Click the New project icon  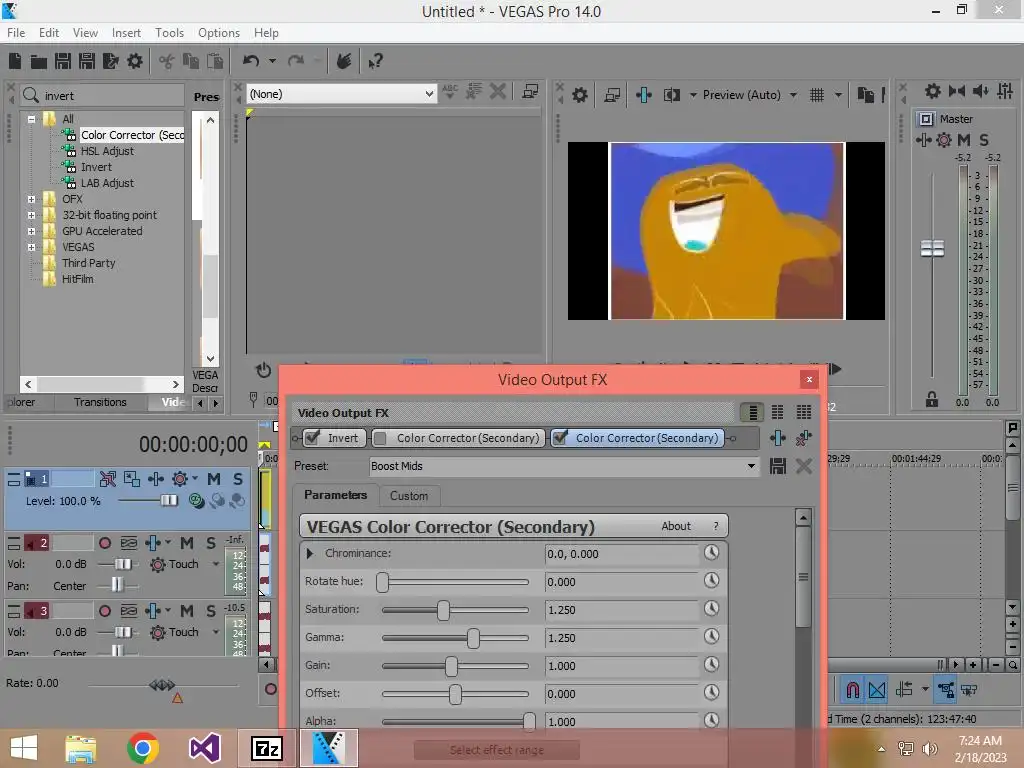tap(15, 61)
